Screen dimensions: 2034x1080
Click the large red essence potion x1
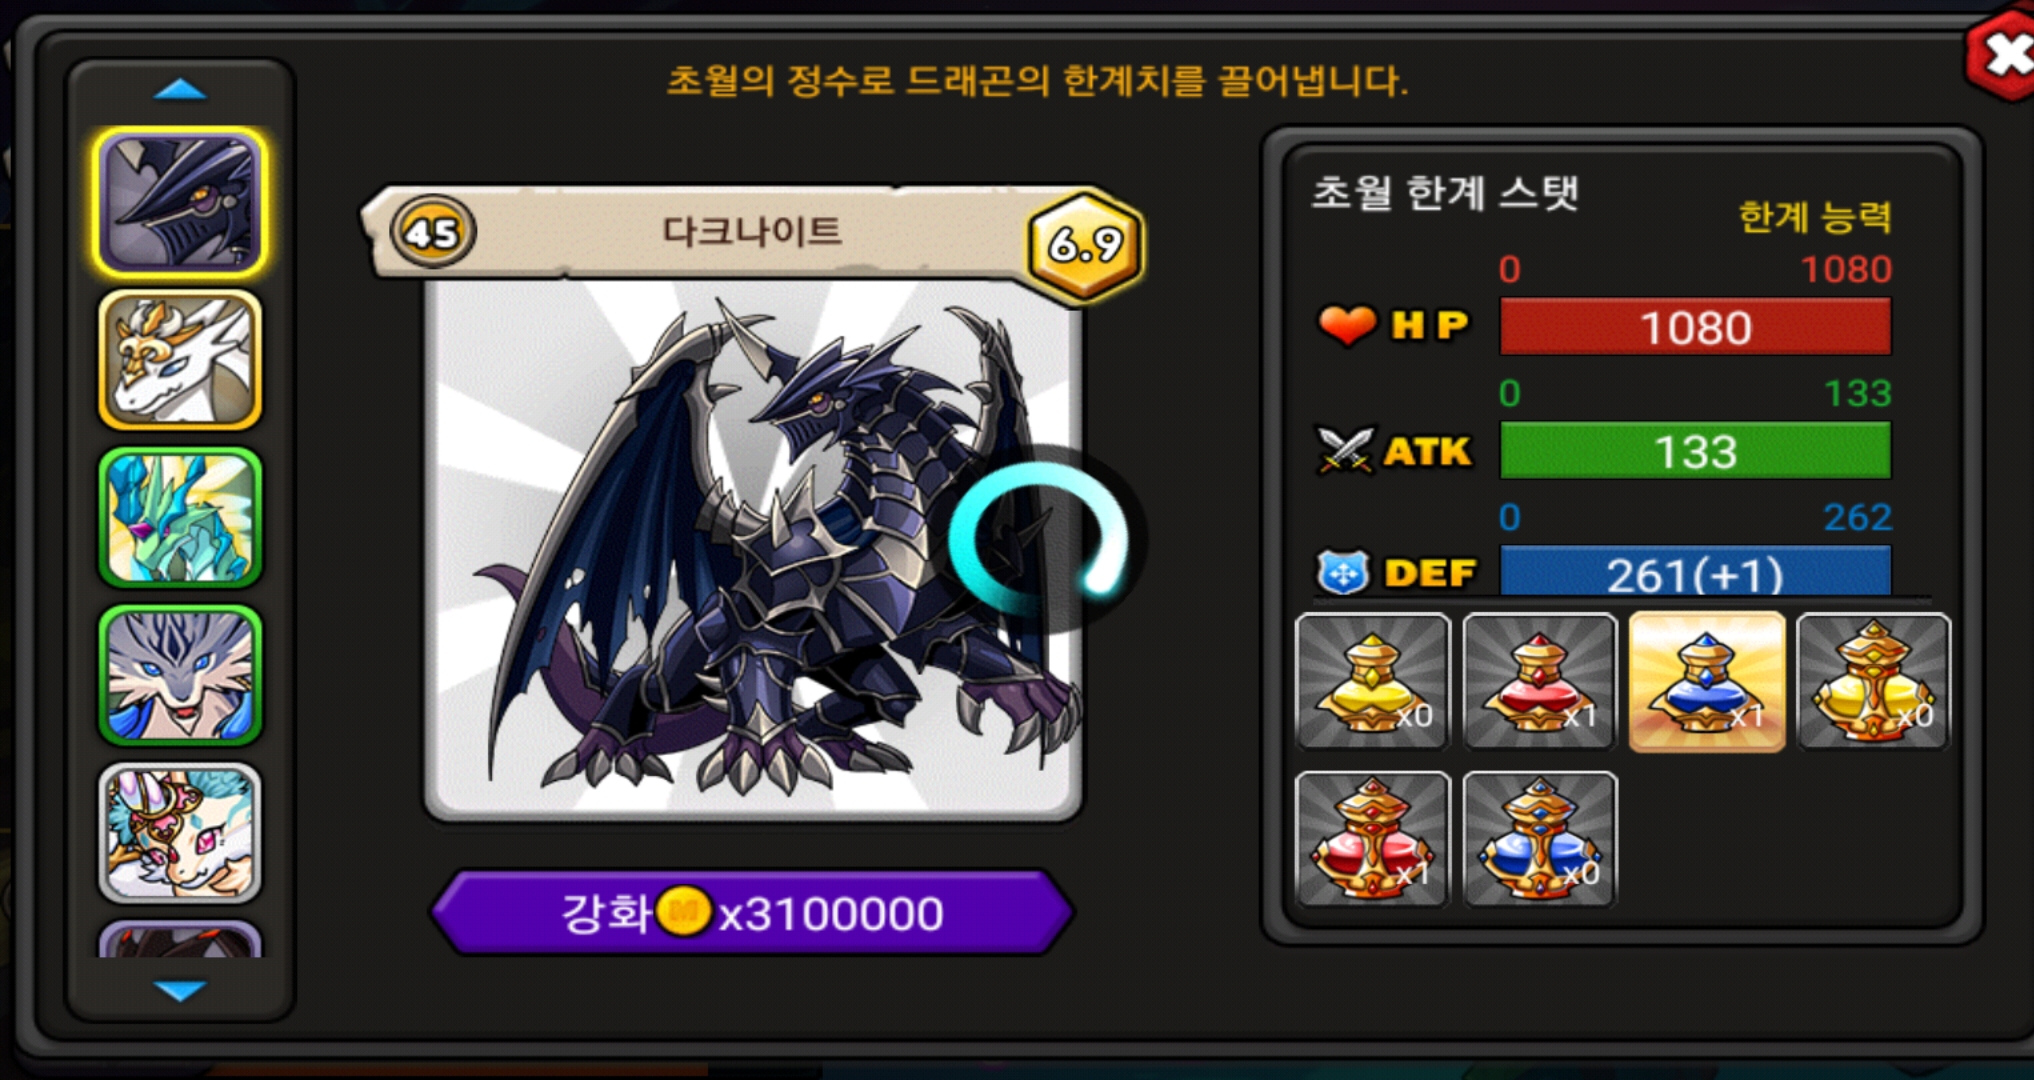(1372, 839)
